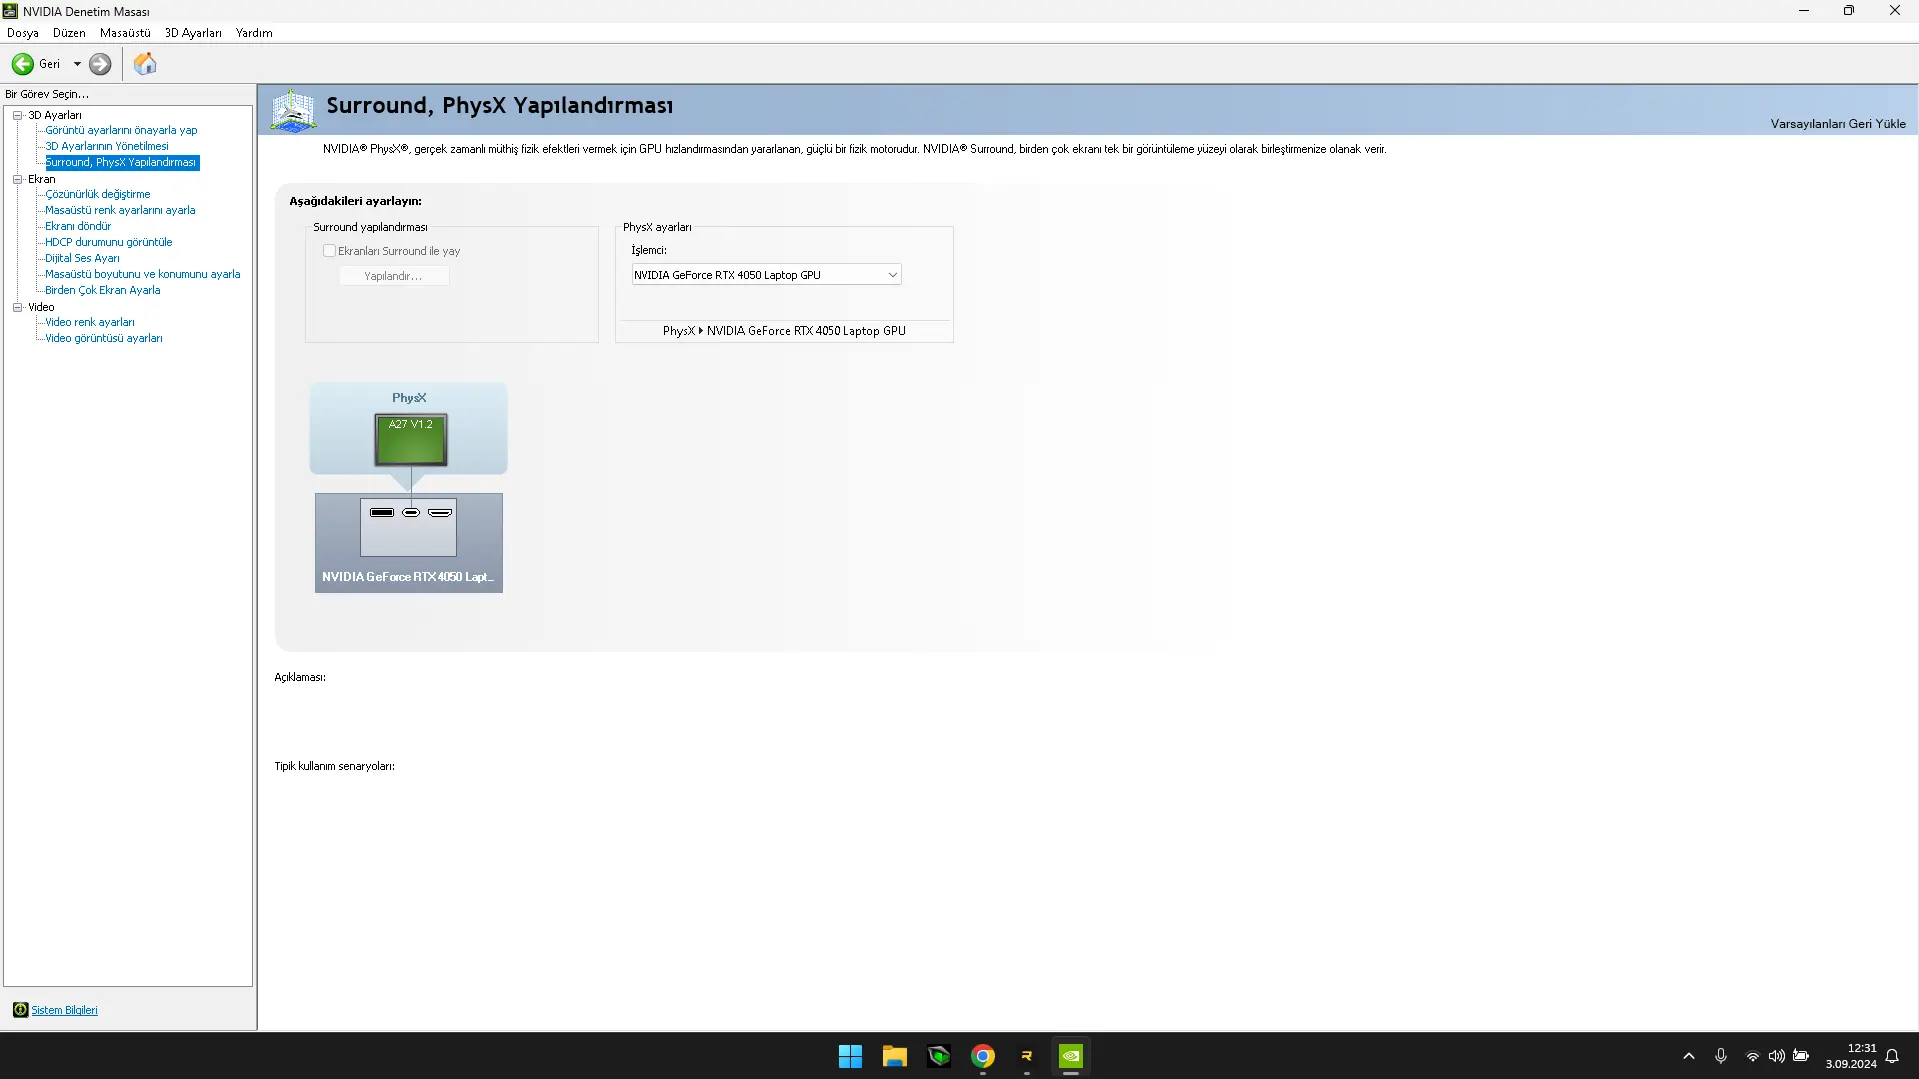
Task: Click the NVIDIA title bar app icon
Action: 10,11
